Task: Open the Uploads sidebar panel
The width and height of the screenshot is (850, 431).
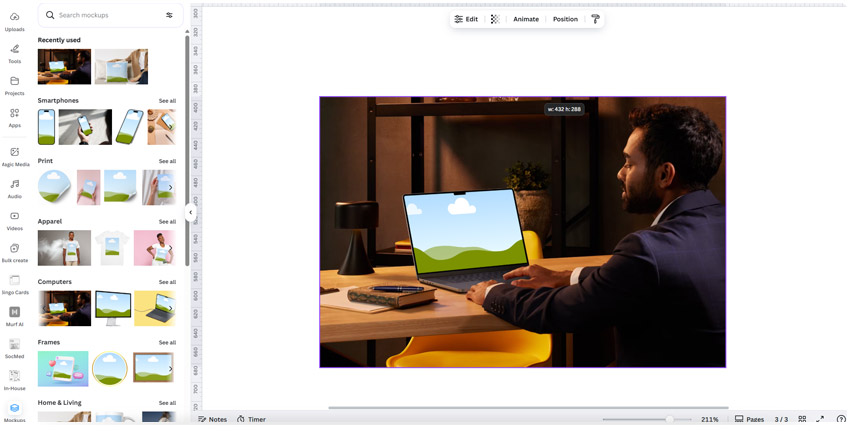Action: click(15, 21)
